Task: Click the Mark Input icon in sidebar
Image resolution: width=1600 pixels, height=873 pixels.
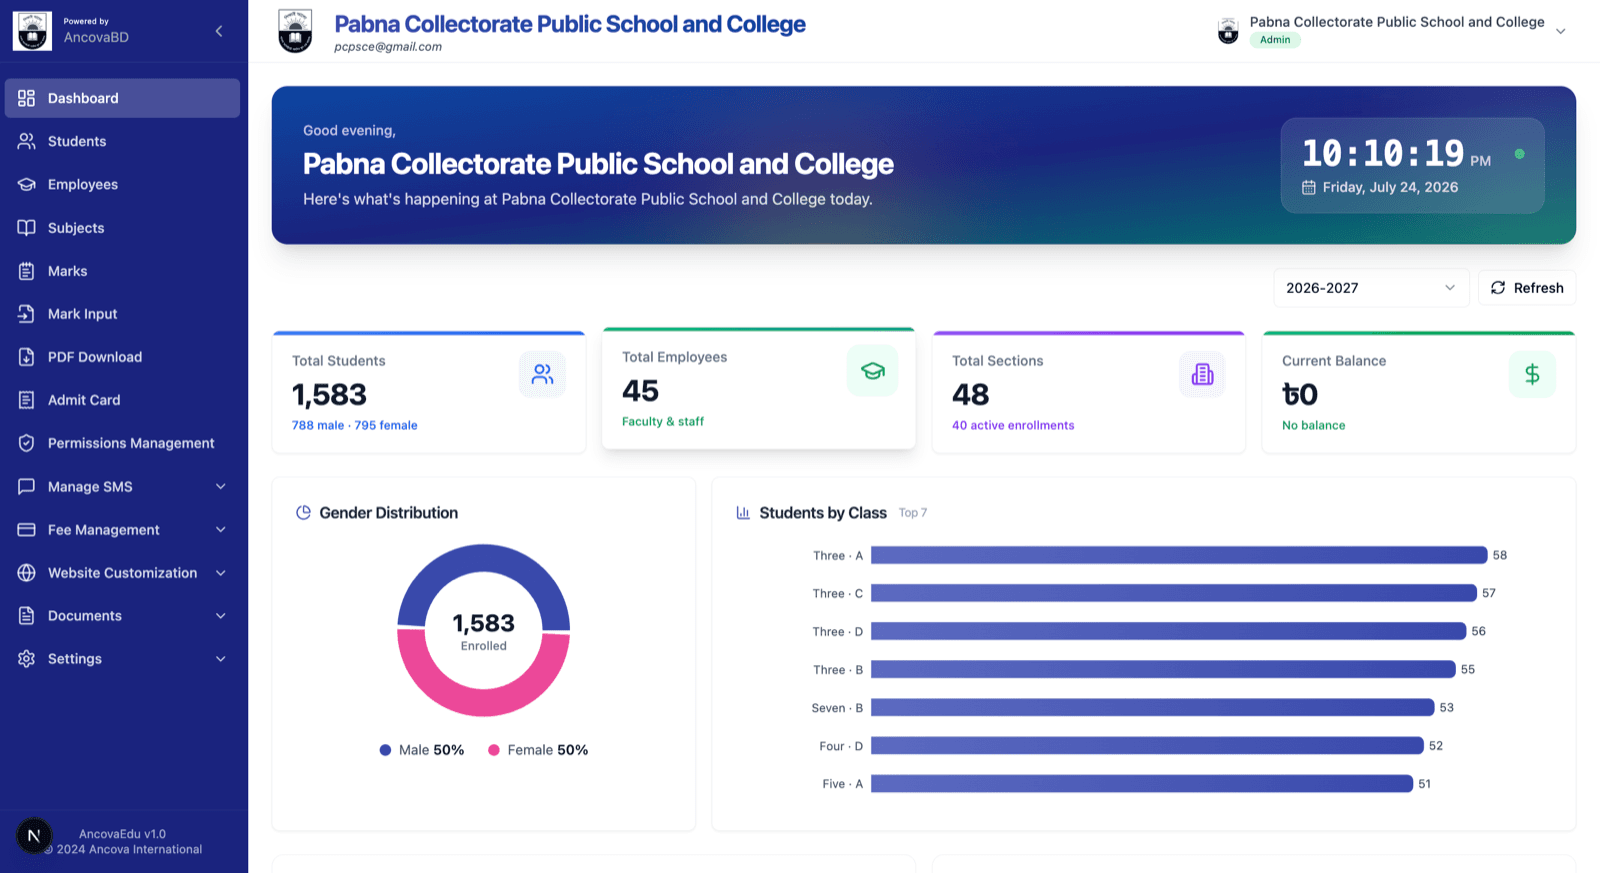Action: point(27,314)
